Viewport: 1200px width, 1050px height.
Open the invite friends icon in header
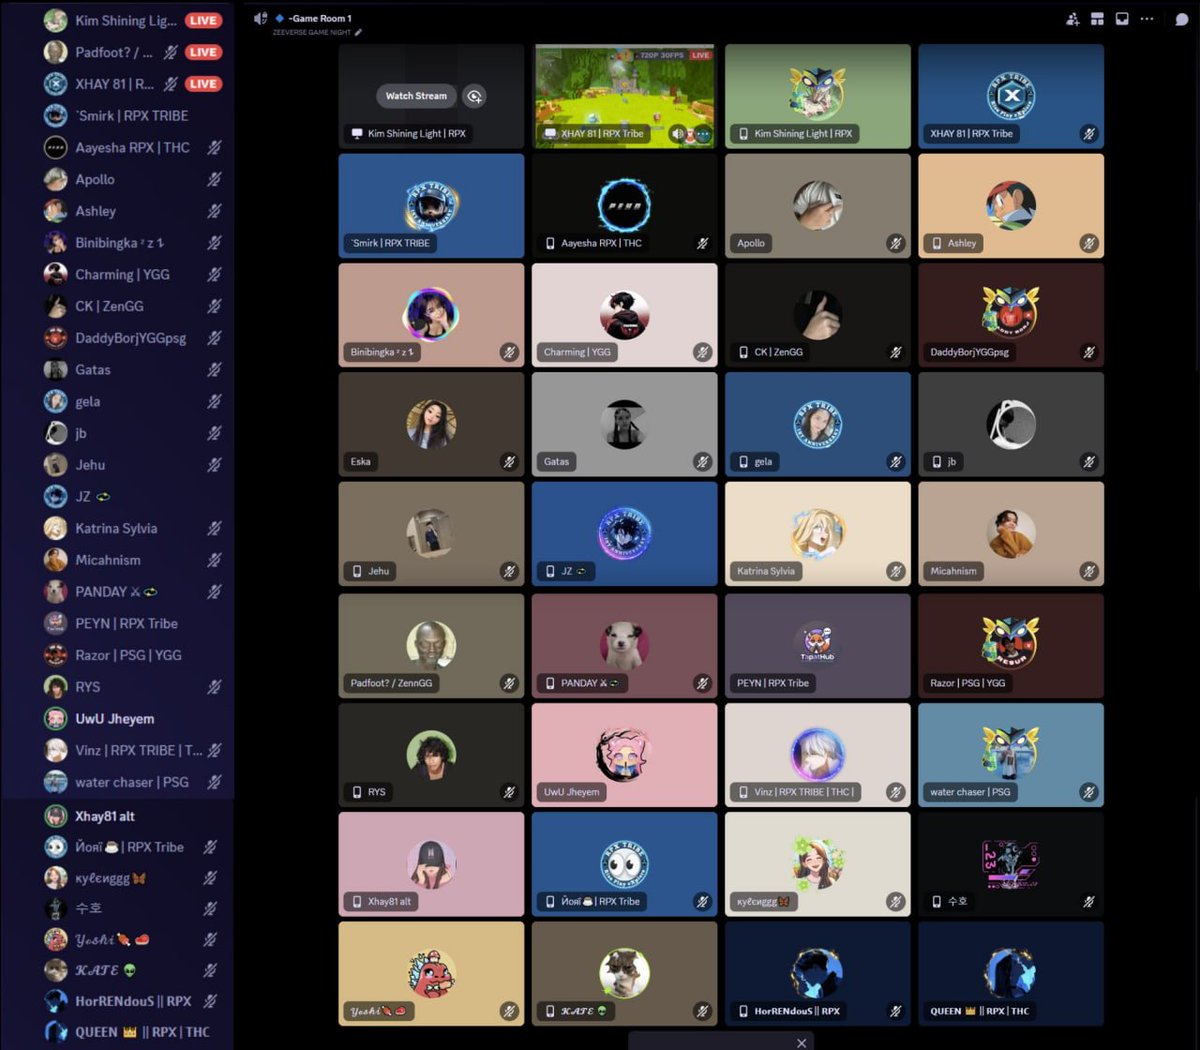point(1072,19)
